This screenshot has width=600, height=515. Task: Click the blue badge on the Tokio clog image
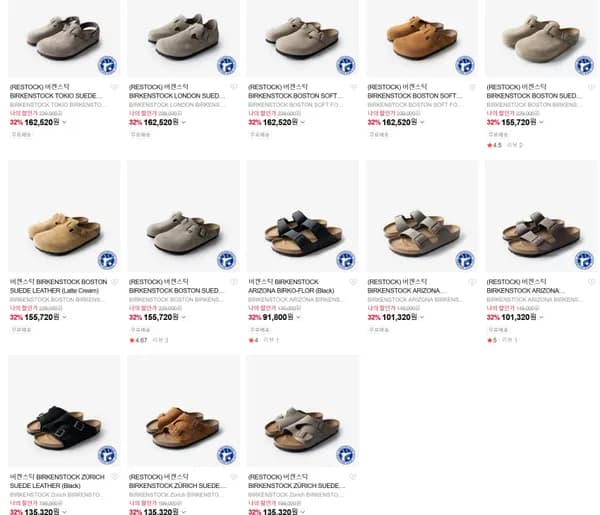107,65
